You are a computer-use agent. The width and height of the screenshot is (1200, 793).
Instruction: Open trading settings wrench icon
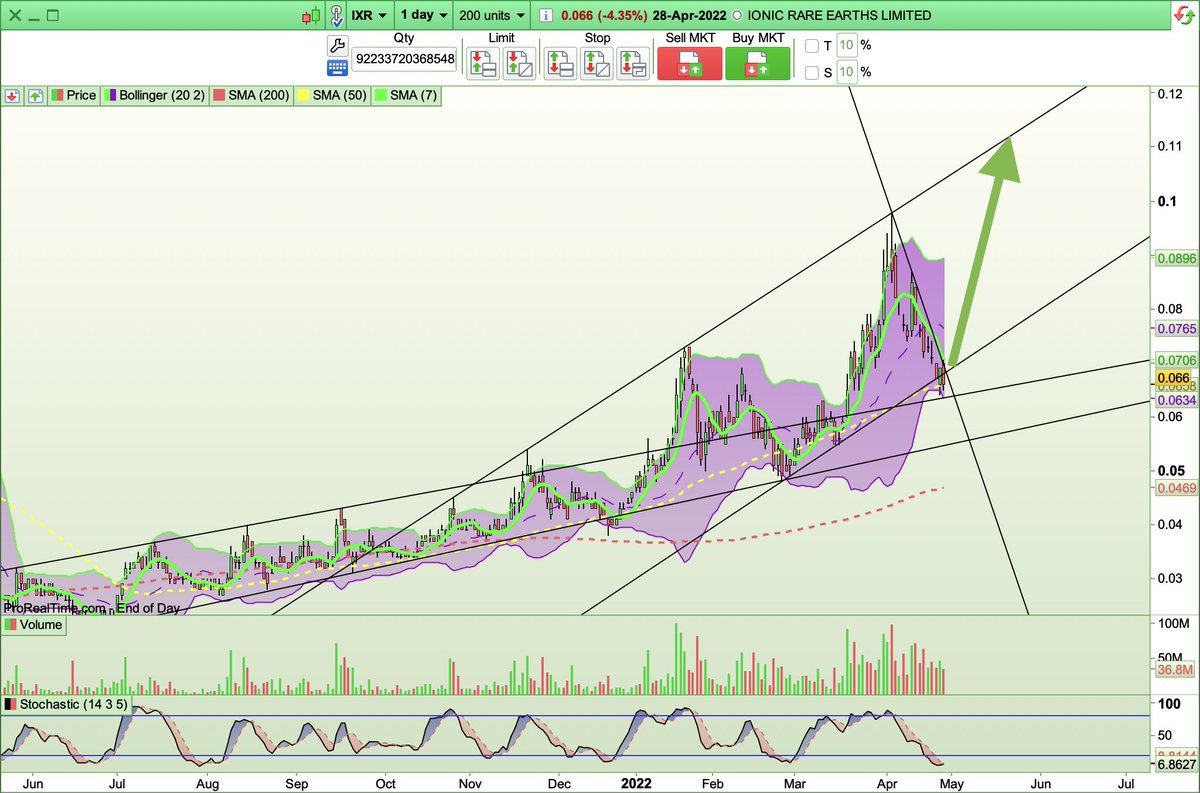(336, 45)
